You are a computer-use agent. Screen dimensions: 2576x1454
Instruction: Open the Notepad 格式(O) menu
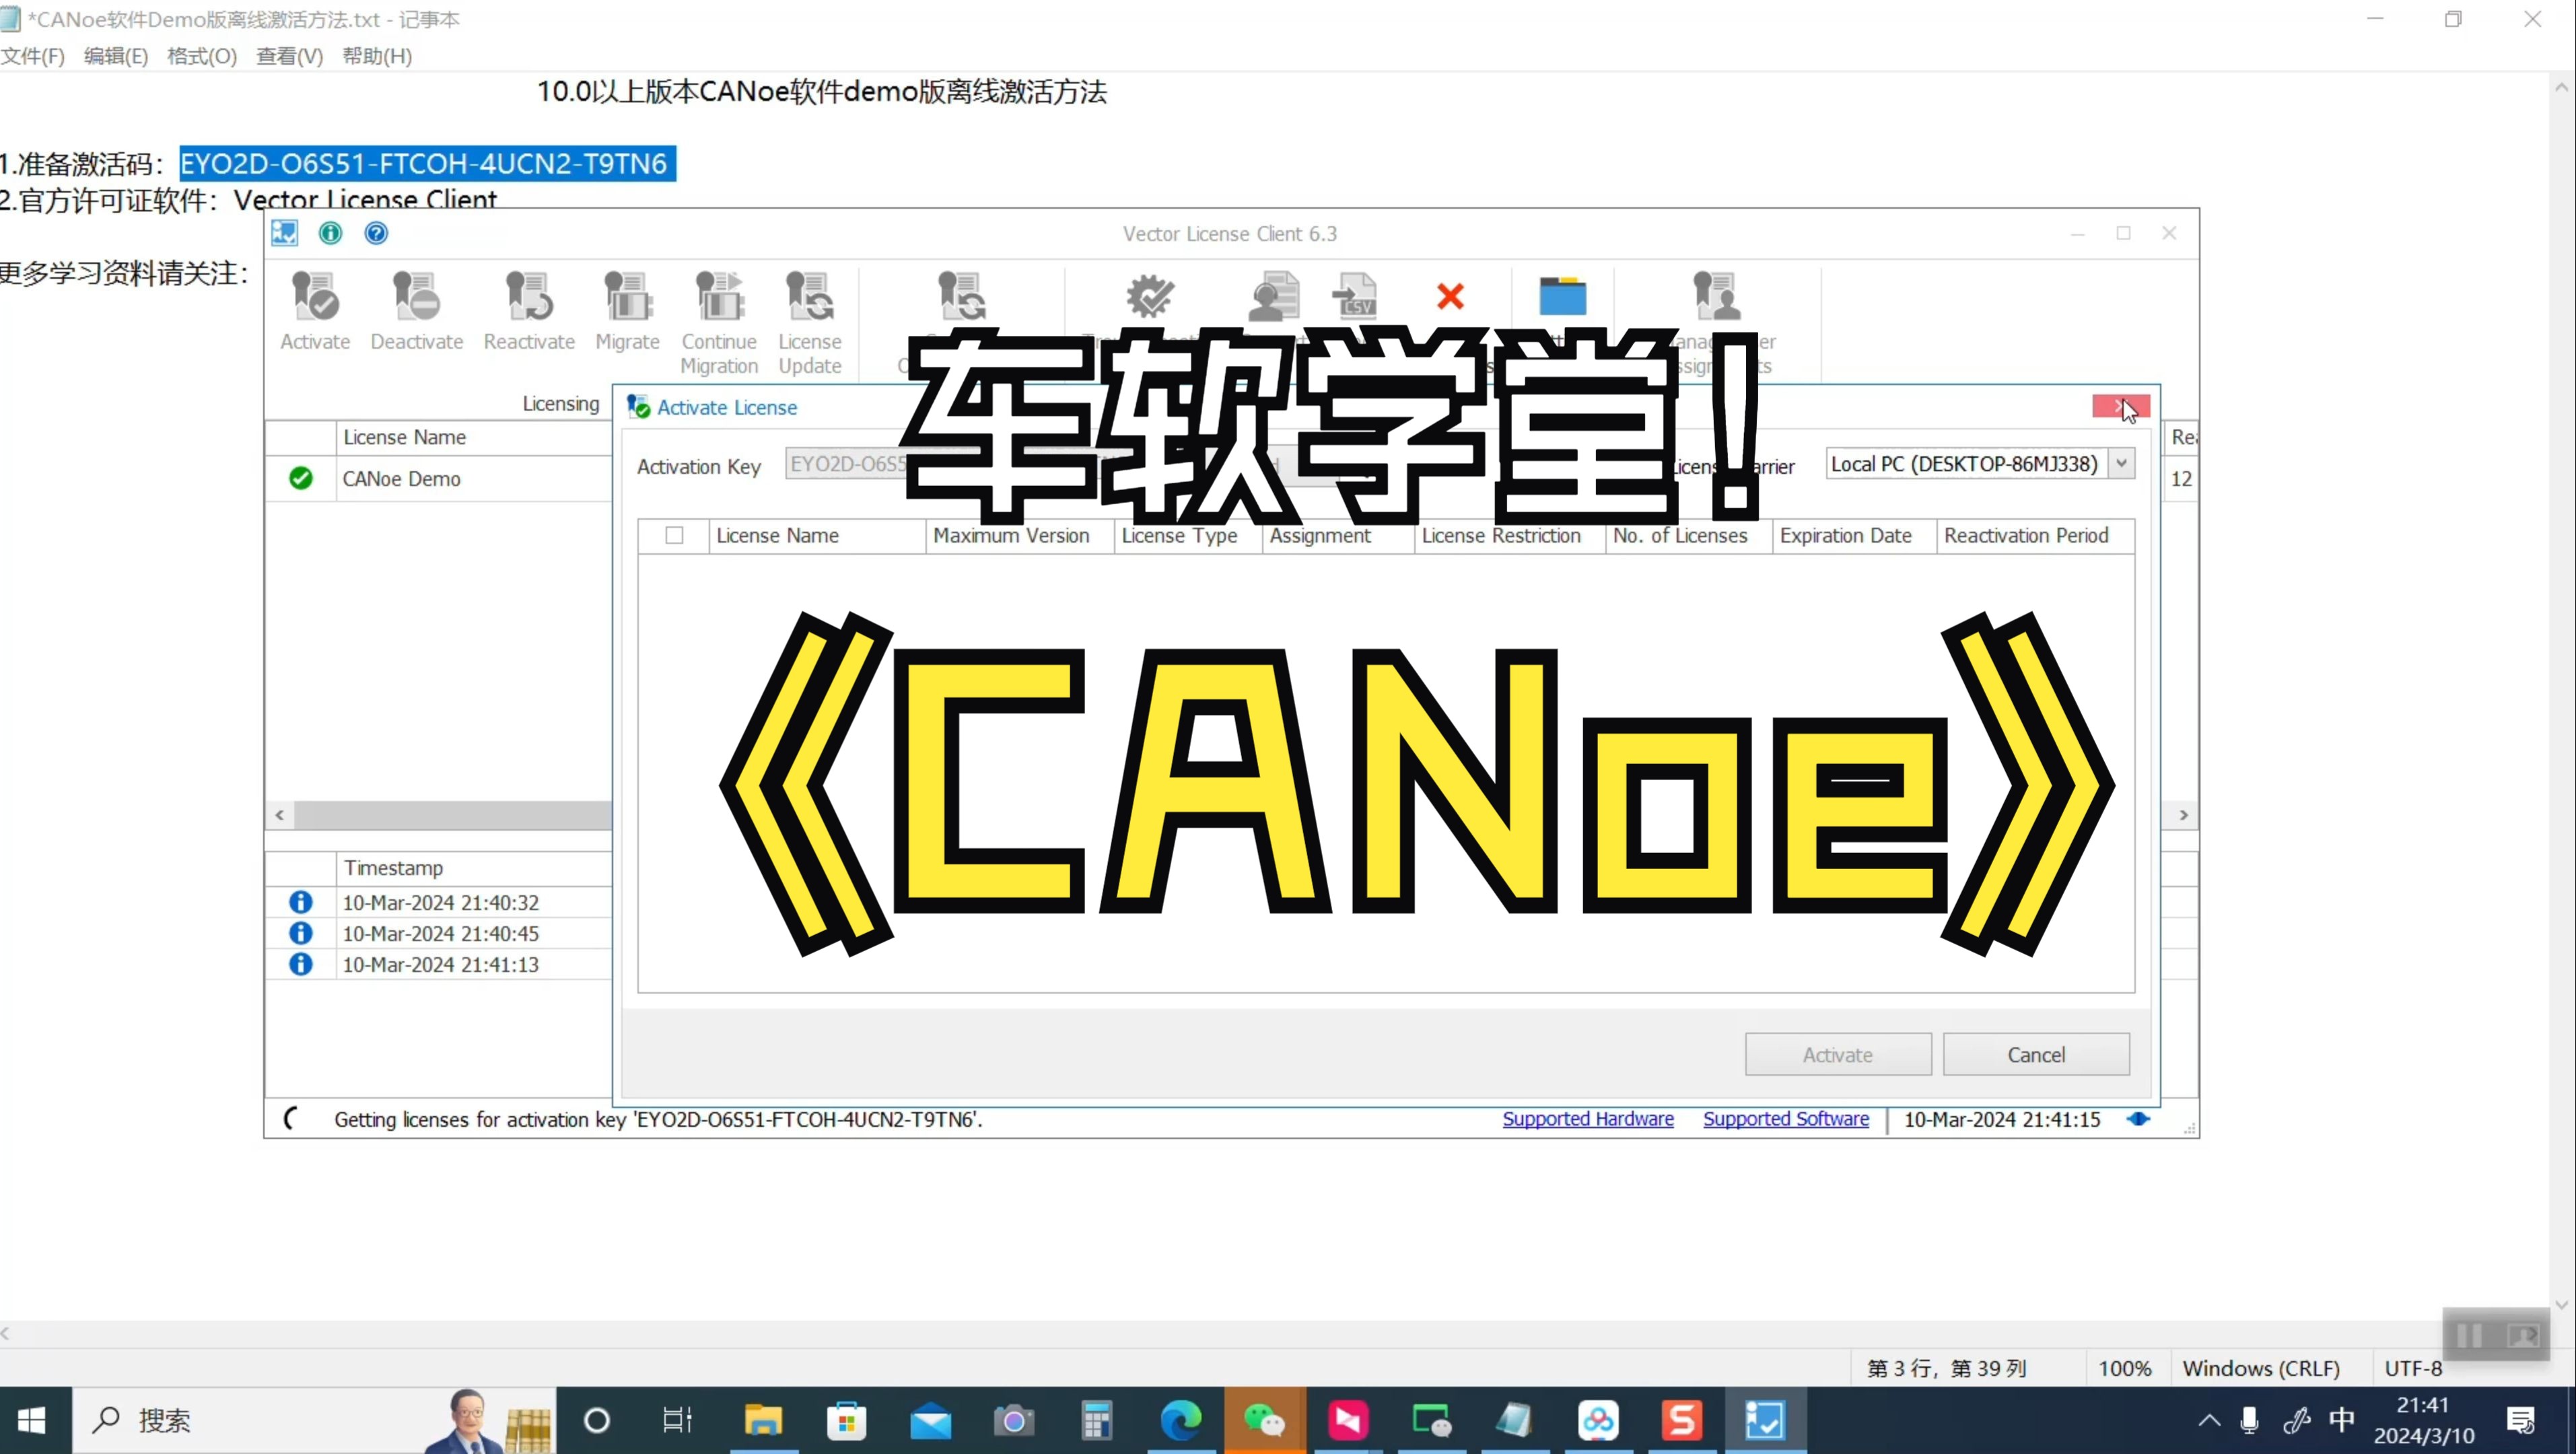click(201, 56)
